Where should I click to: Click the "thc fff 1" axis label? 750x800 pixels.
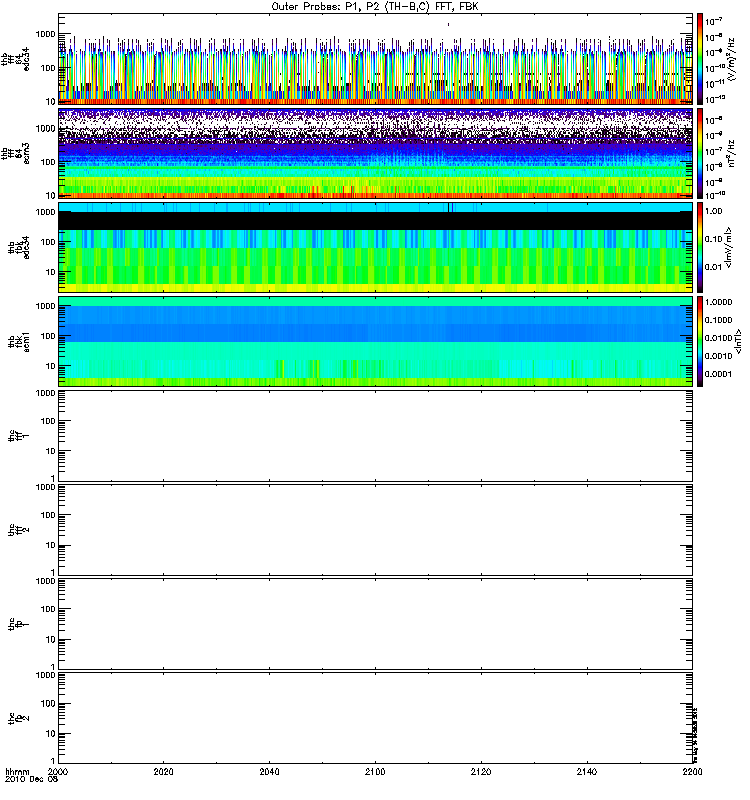coord(18,436)
